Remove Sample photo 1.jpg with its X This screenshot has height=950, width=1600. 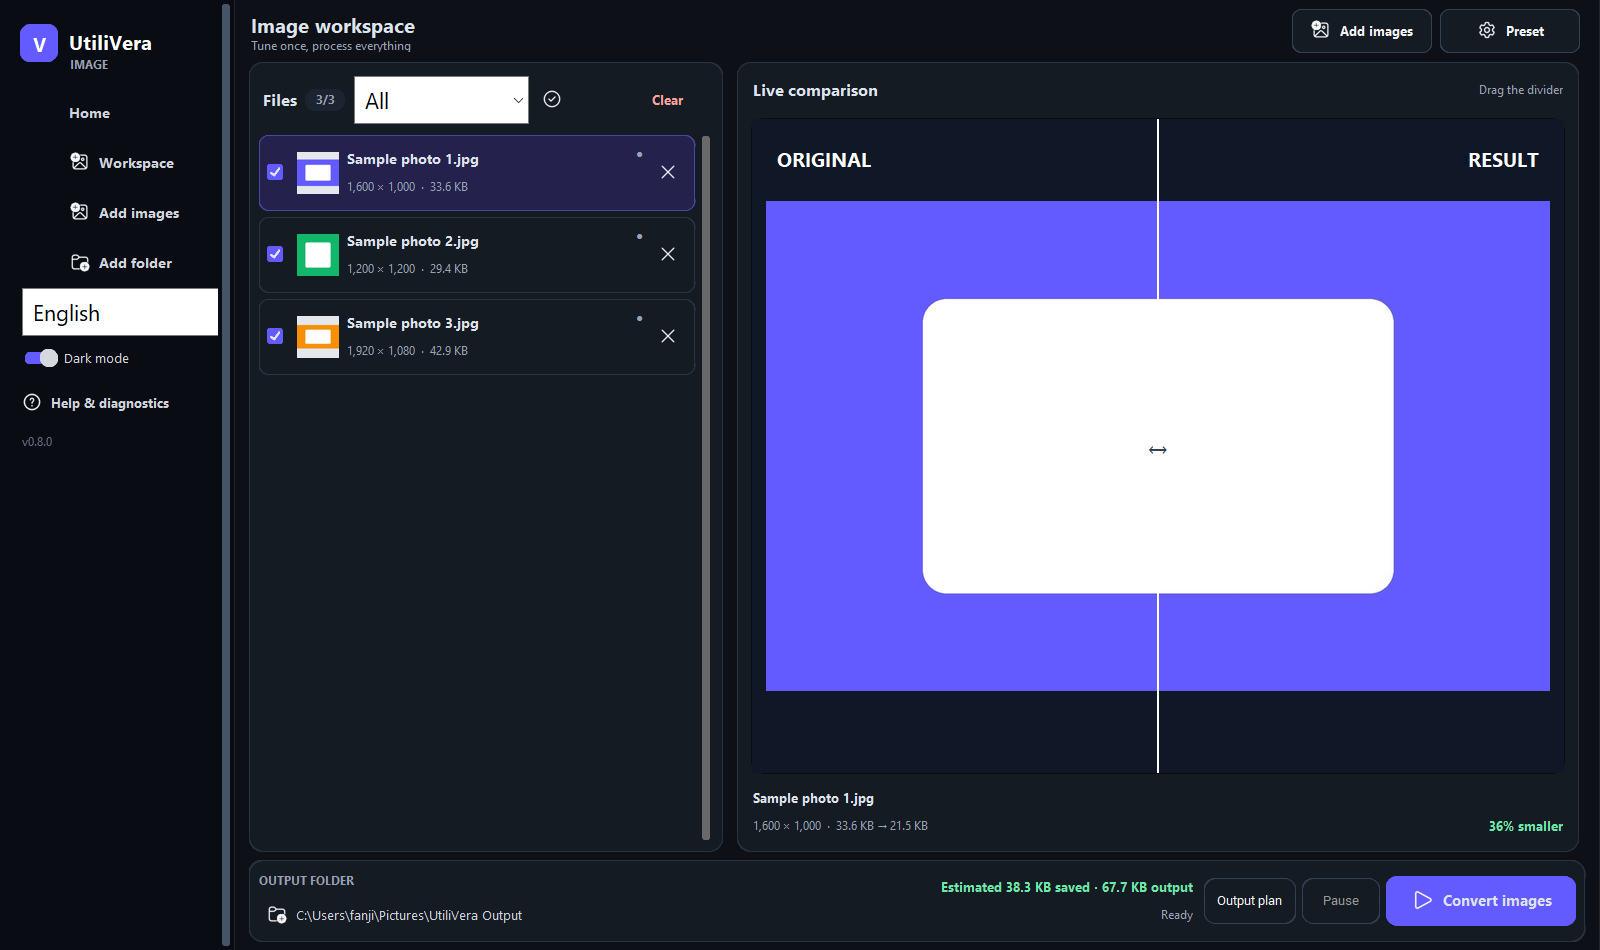(668, 172)
